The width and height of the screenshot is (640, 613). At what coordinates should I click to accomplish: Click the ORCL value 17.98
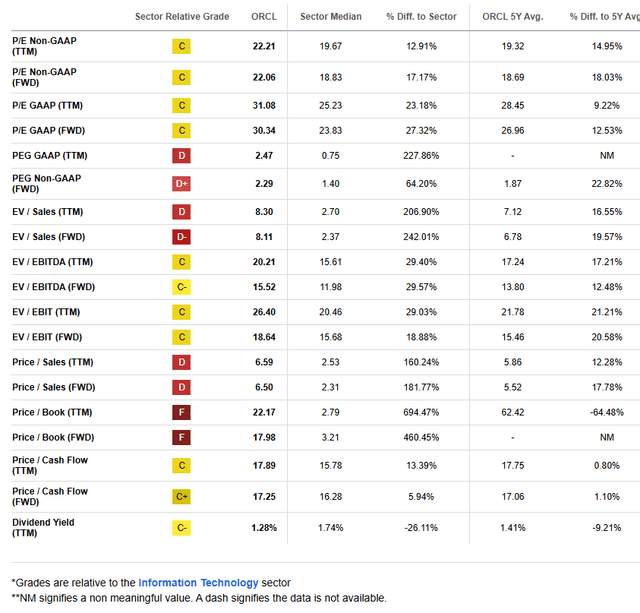point(264,438)
